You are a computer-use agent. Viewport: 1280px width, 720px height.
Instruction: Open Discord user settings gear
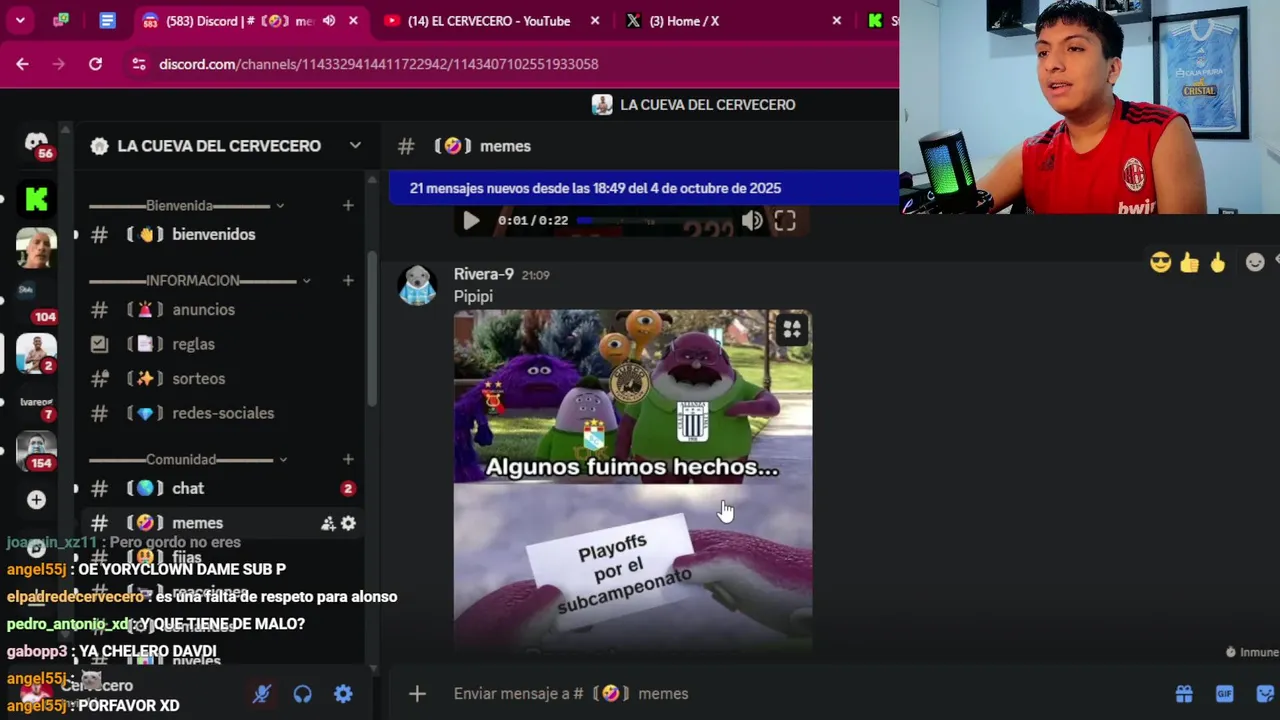343,693
